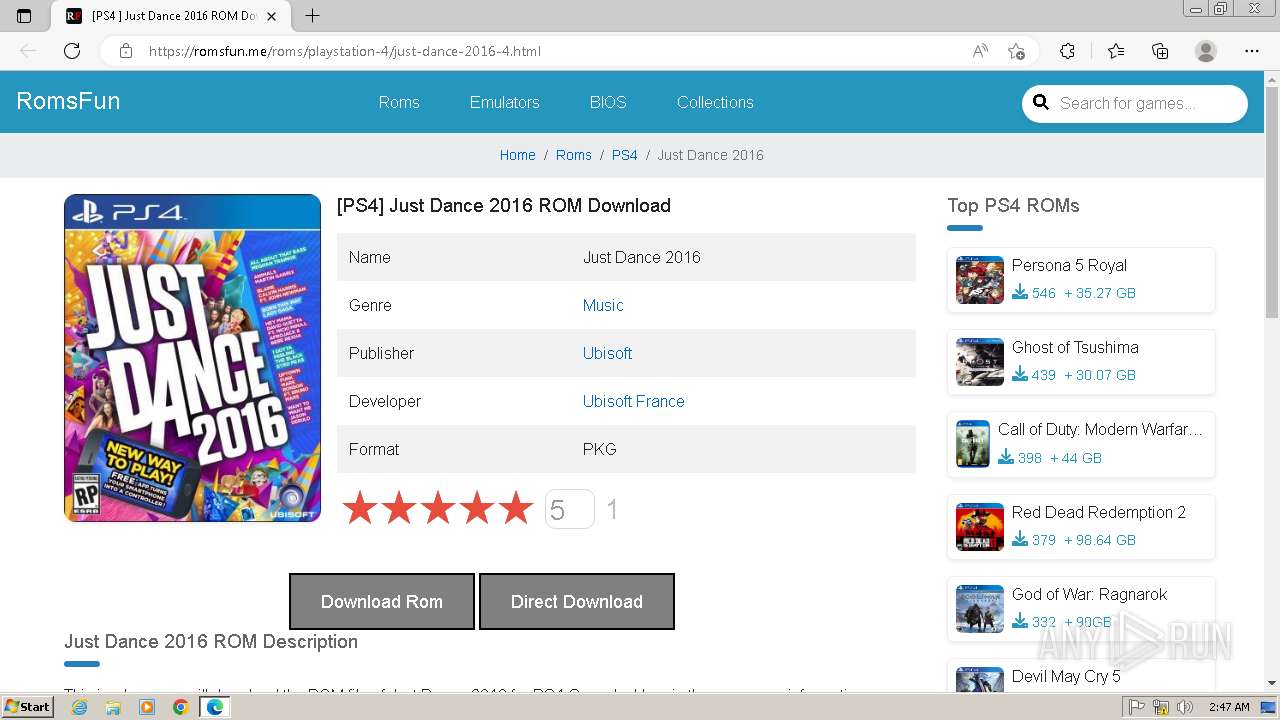Click God of War: Ragnarok thumbnail

coord(980,609)
